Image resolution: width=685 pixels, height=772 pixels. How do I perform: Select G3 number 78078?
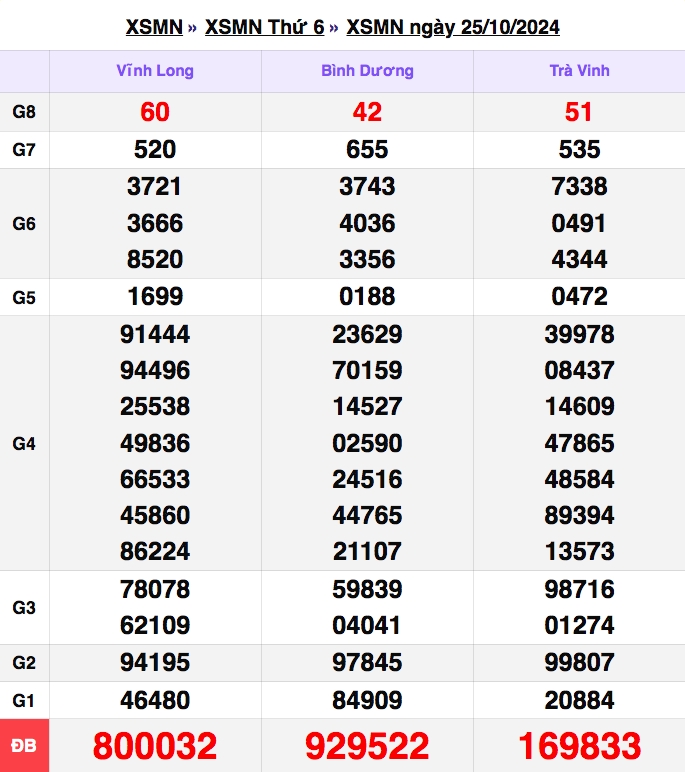(155, 589)
